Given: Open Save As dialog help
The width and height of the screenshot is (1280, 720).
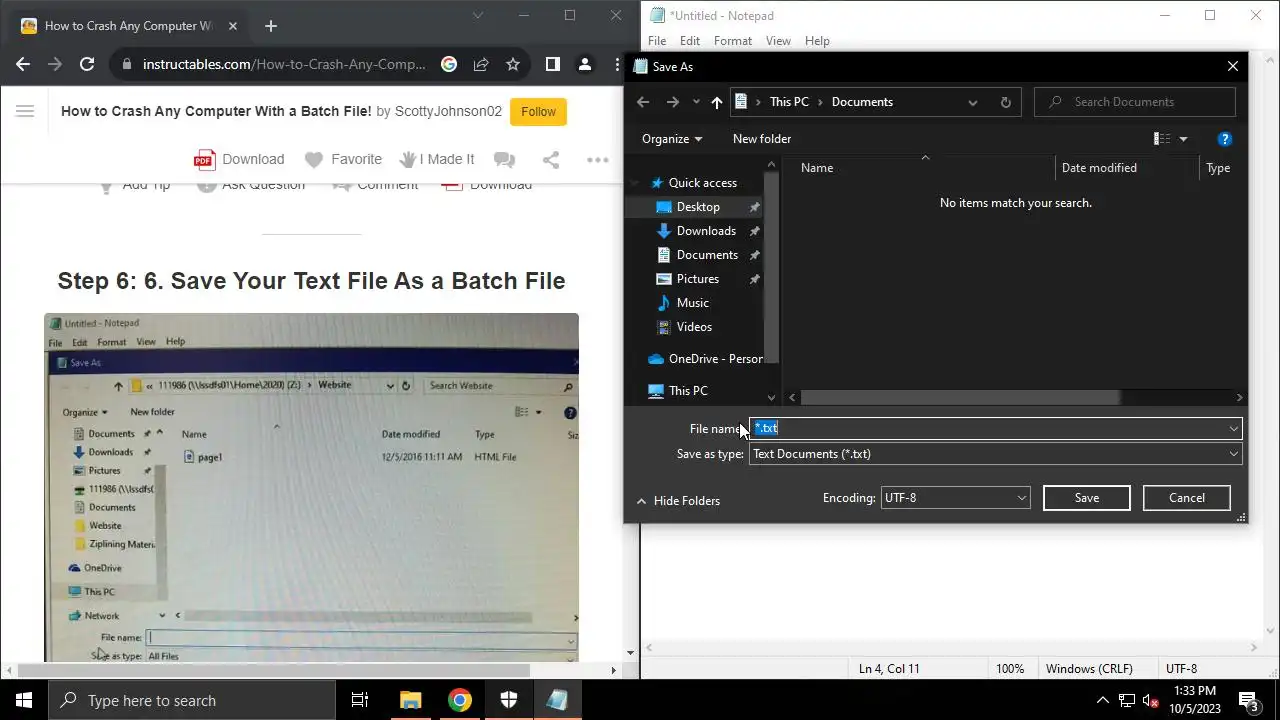Looking at the screenshot, I should click(x=1224, y=139).
